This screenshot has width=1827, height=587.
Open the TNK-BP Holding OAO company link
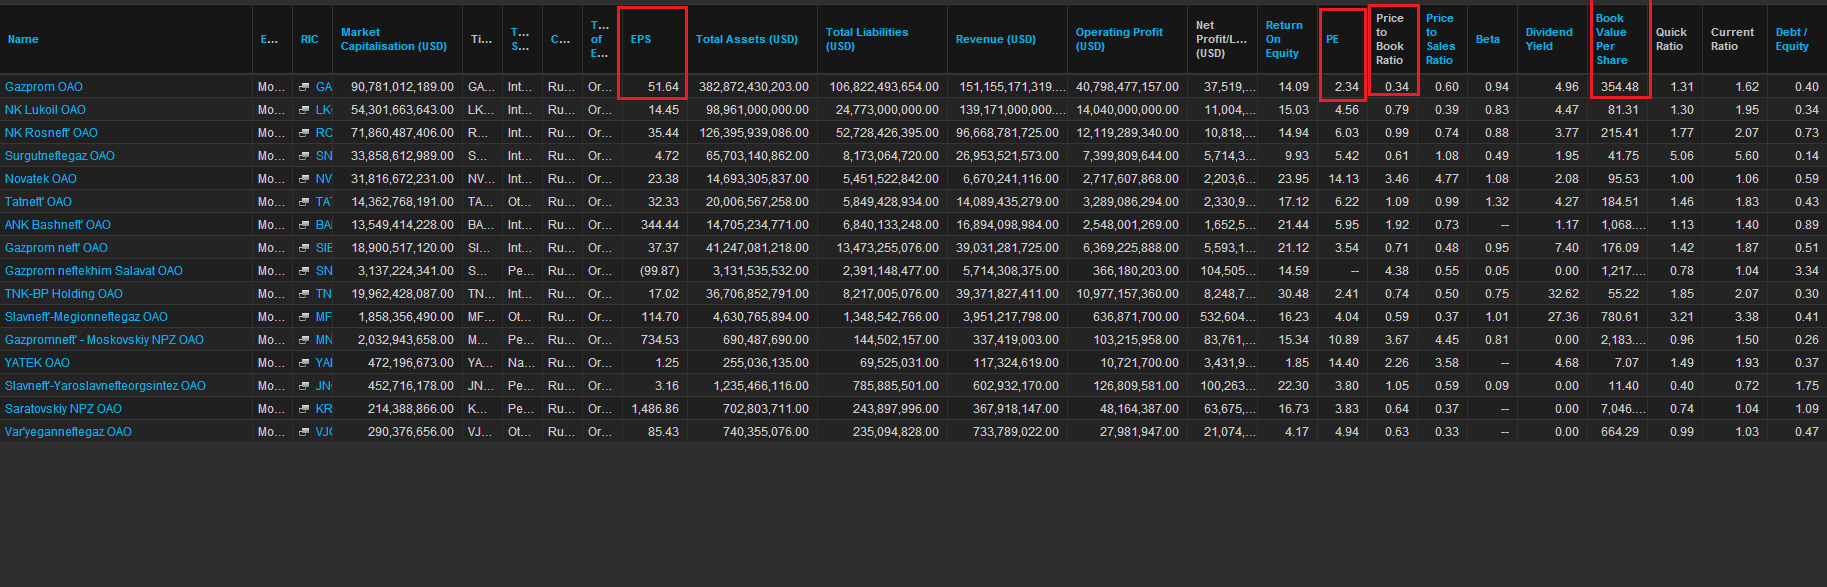[x=64, y=294]
